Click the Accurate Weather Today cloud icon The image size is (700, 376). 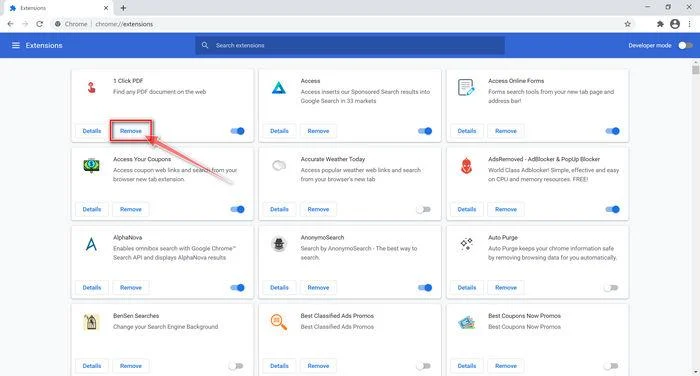coord(279,166)
